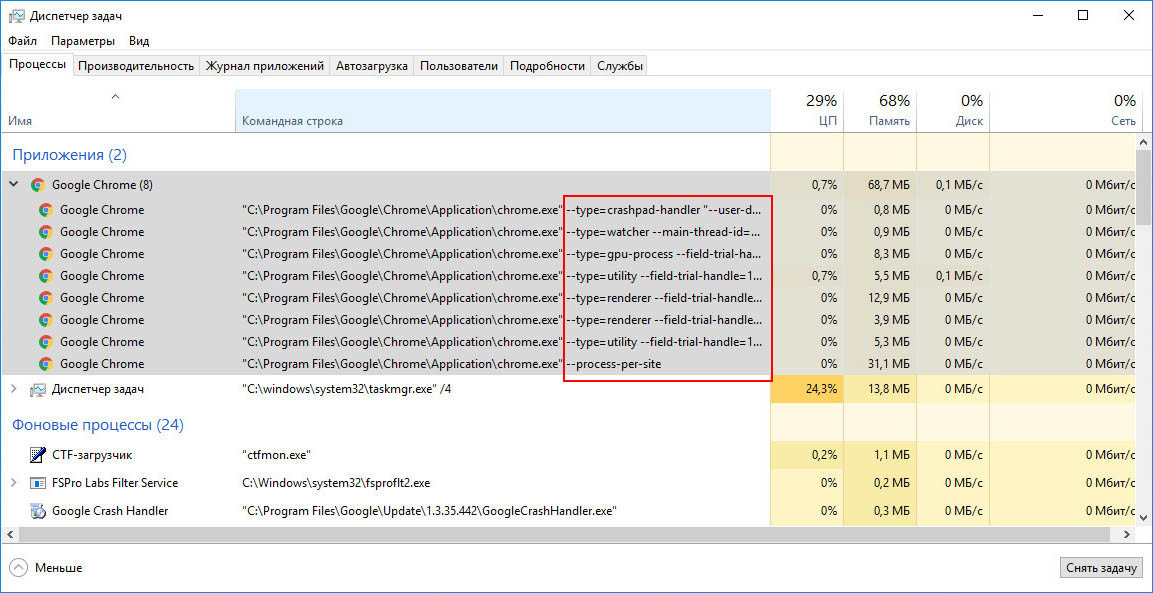Sort by the ЦП column header
This screenshot has height=593, width=1153.
click(x=807, y=111)
